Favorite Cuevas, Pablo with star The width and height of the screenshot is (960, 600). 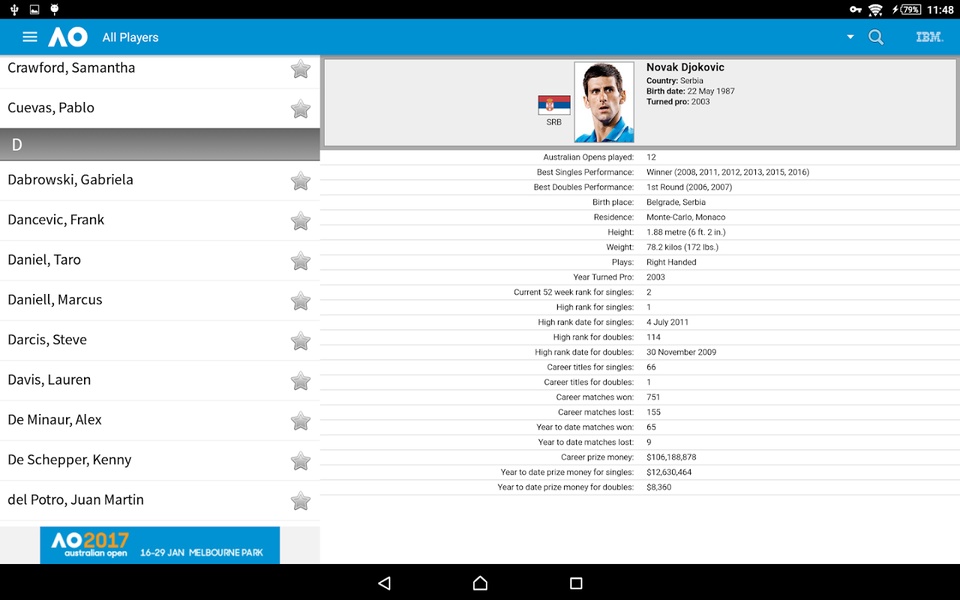pos(300,109)
